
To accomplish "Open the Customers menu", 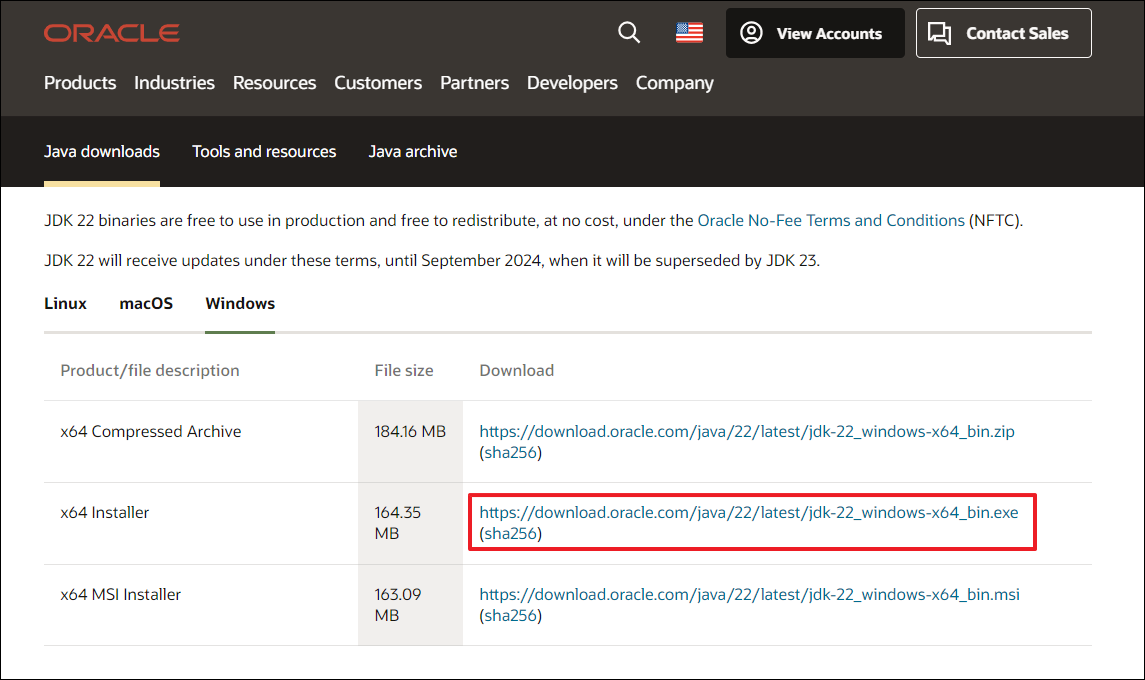I will point(378,83).
